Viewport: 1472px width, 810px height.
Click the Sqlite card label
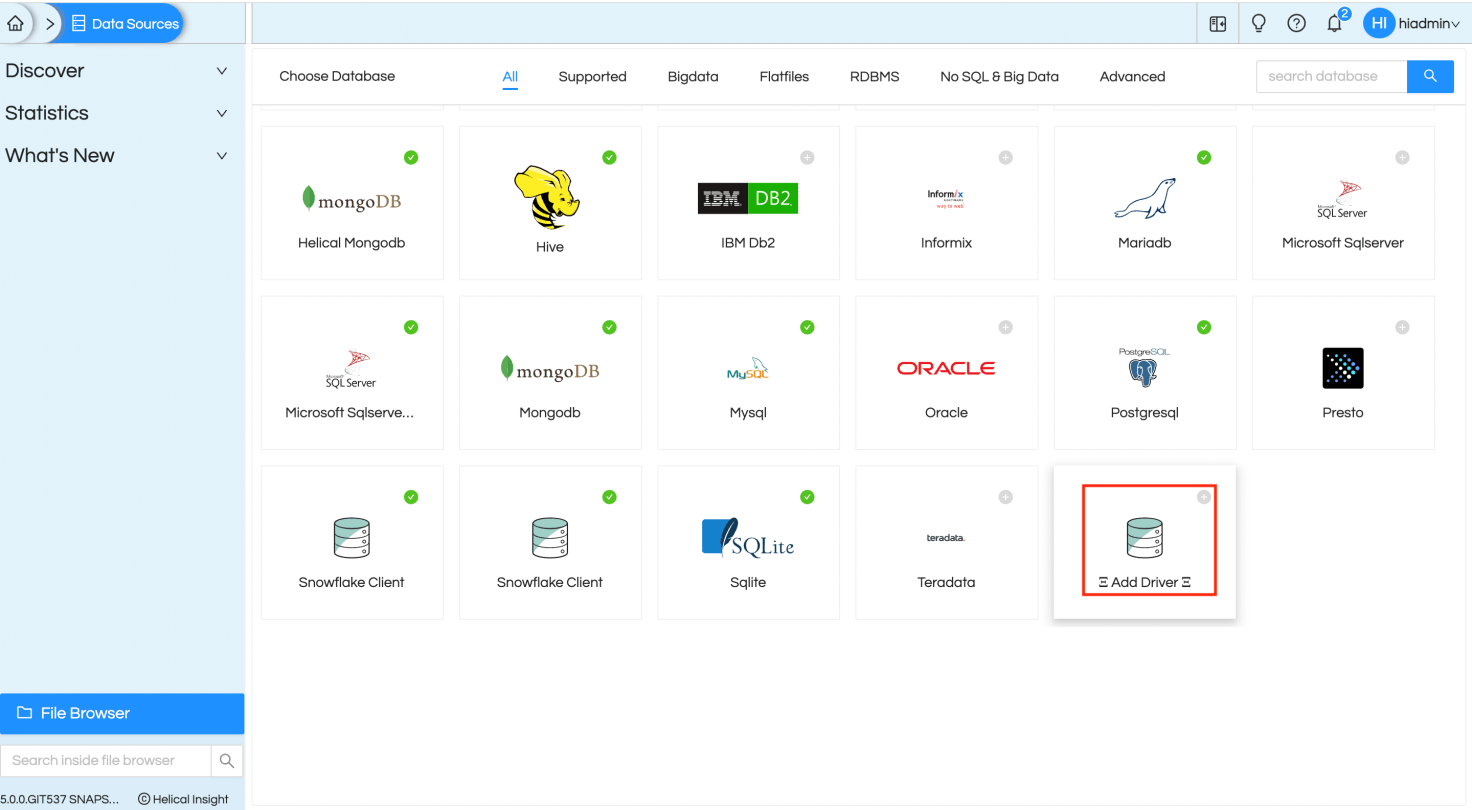pyautogui.click(x=748, y=582)
